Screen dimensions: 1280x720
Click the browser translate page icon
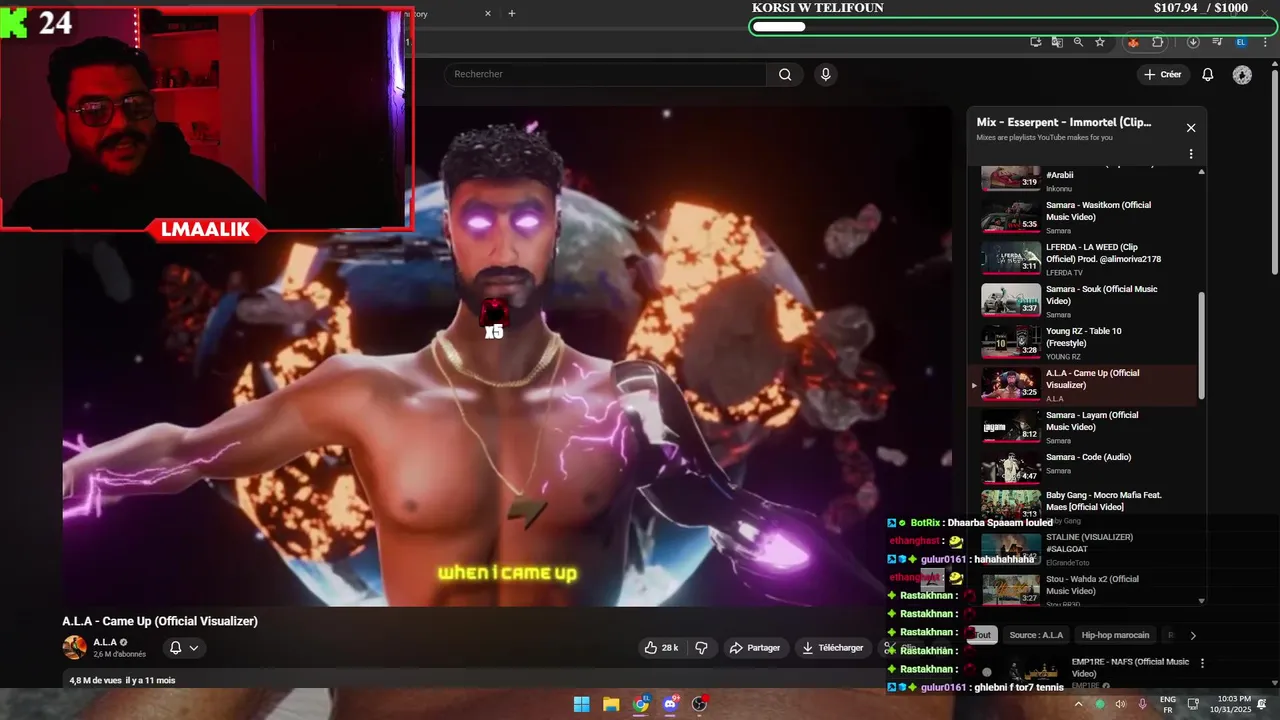[1057, 42]
